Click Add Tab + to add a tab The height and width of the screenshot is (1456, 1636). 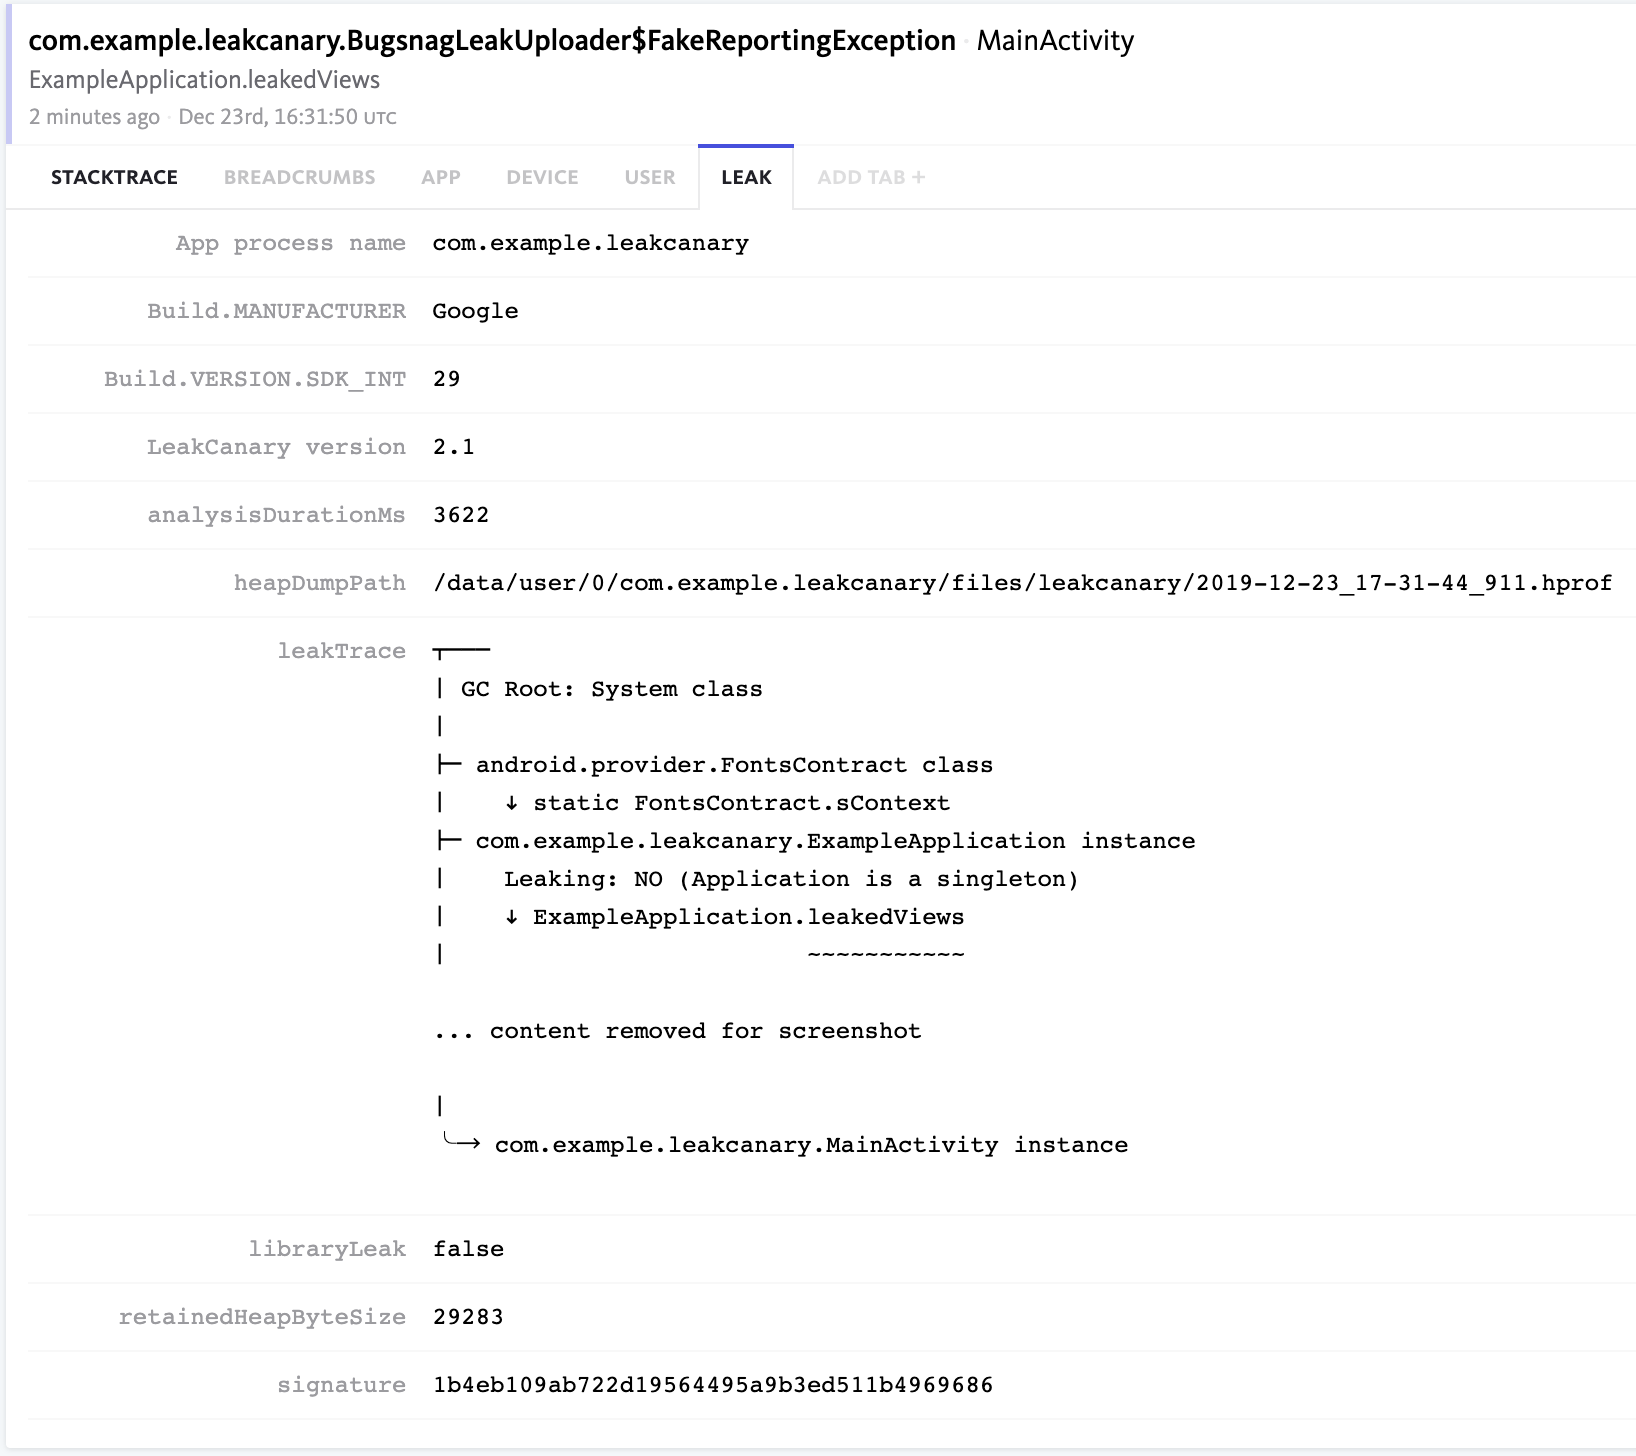870,177
